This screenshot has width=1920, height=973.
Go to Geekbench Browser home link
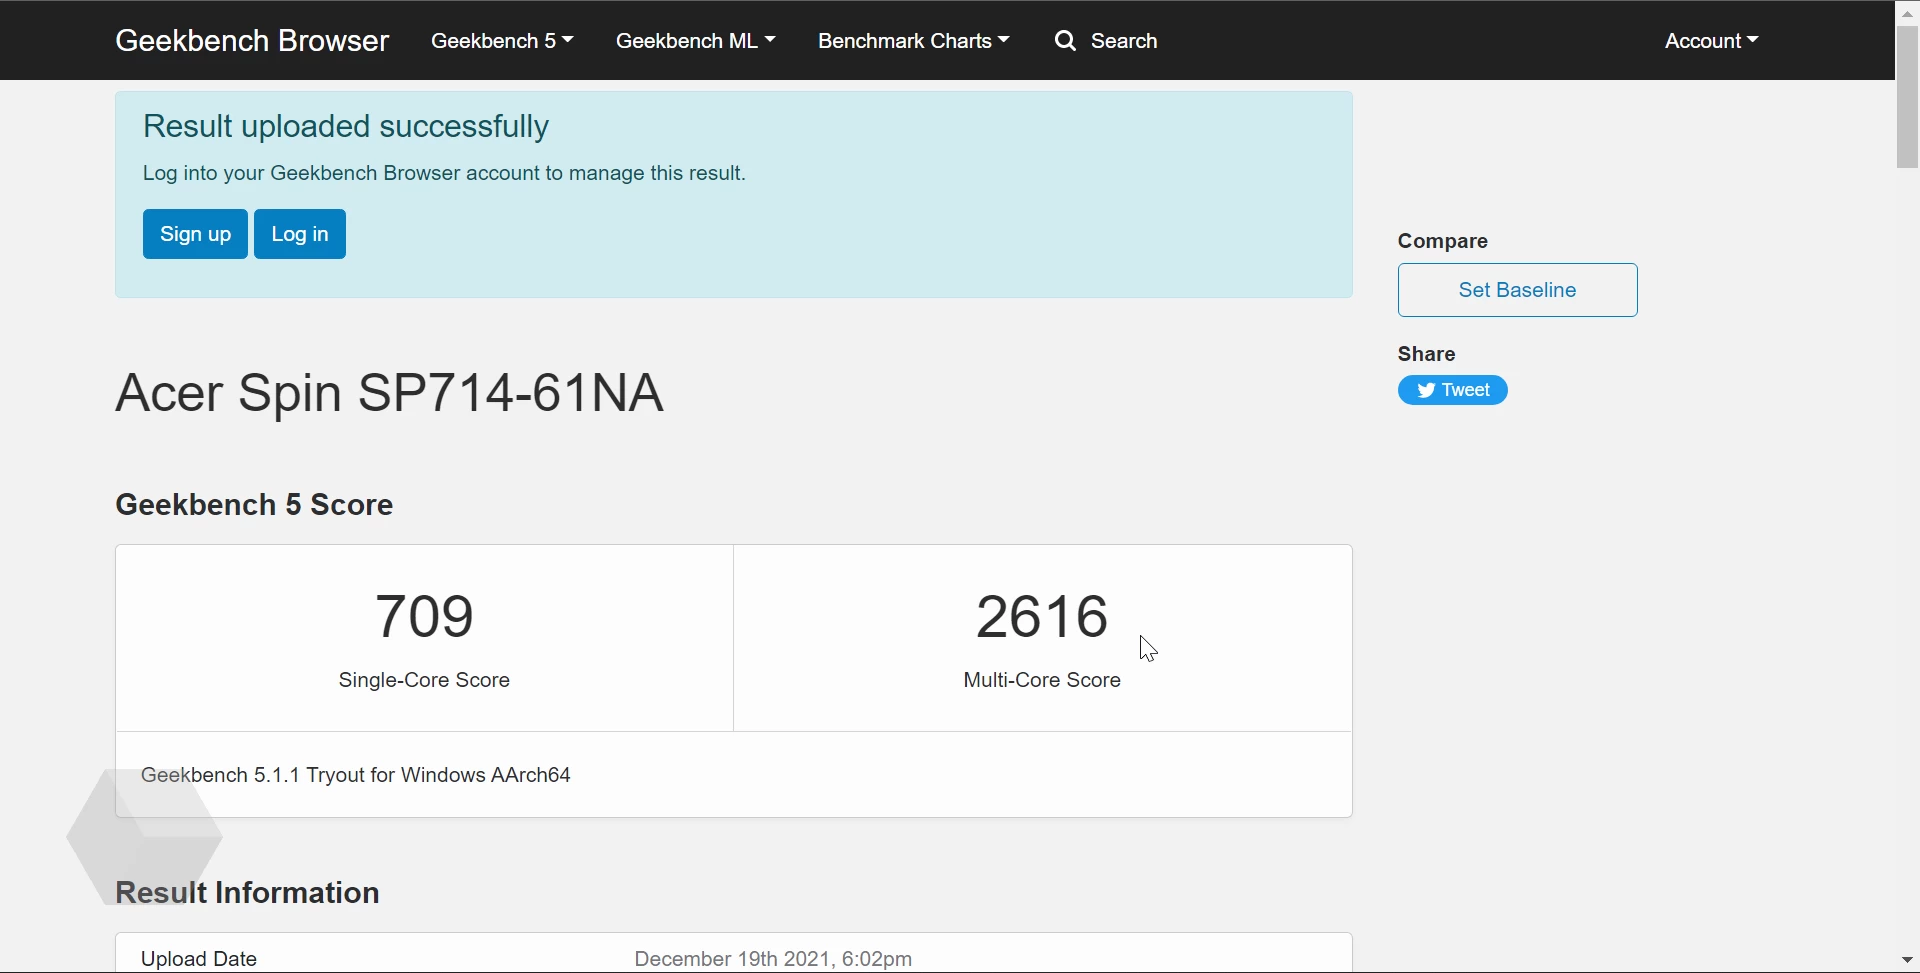252,41
